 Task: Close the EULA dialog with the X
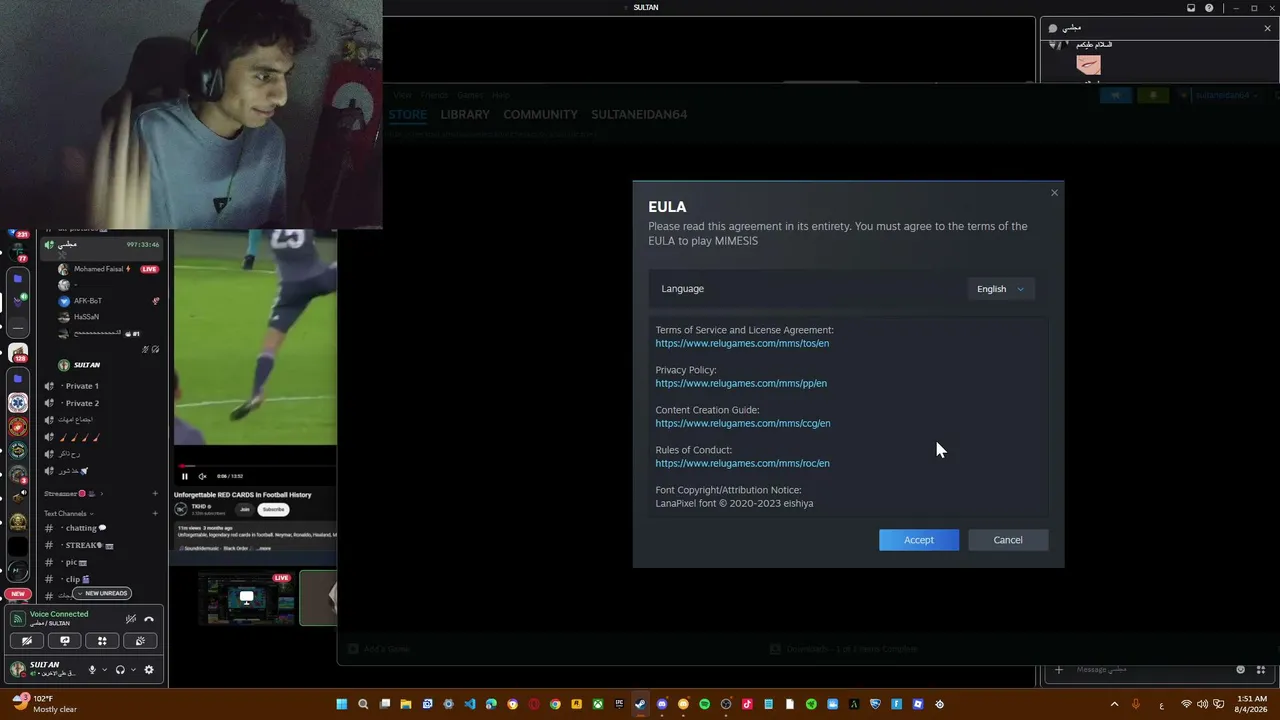1054,193
